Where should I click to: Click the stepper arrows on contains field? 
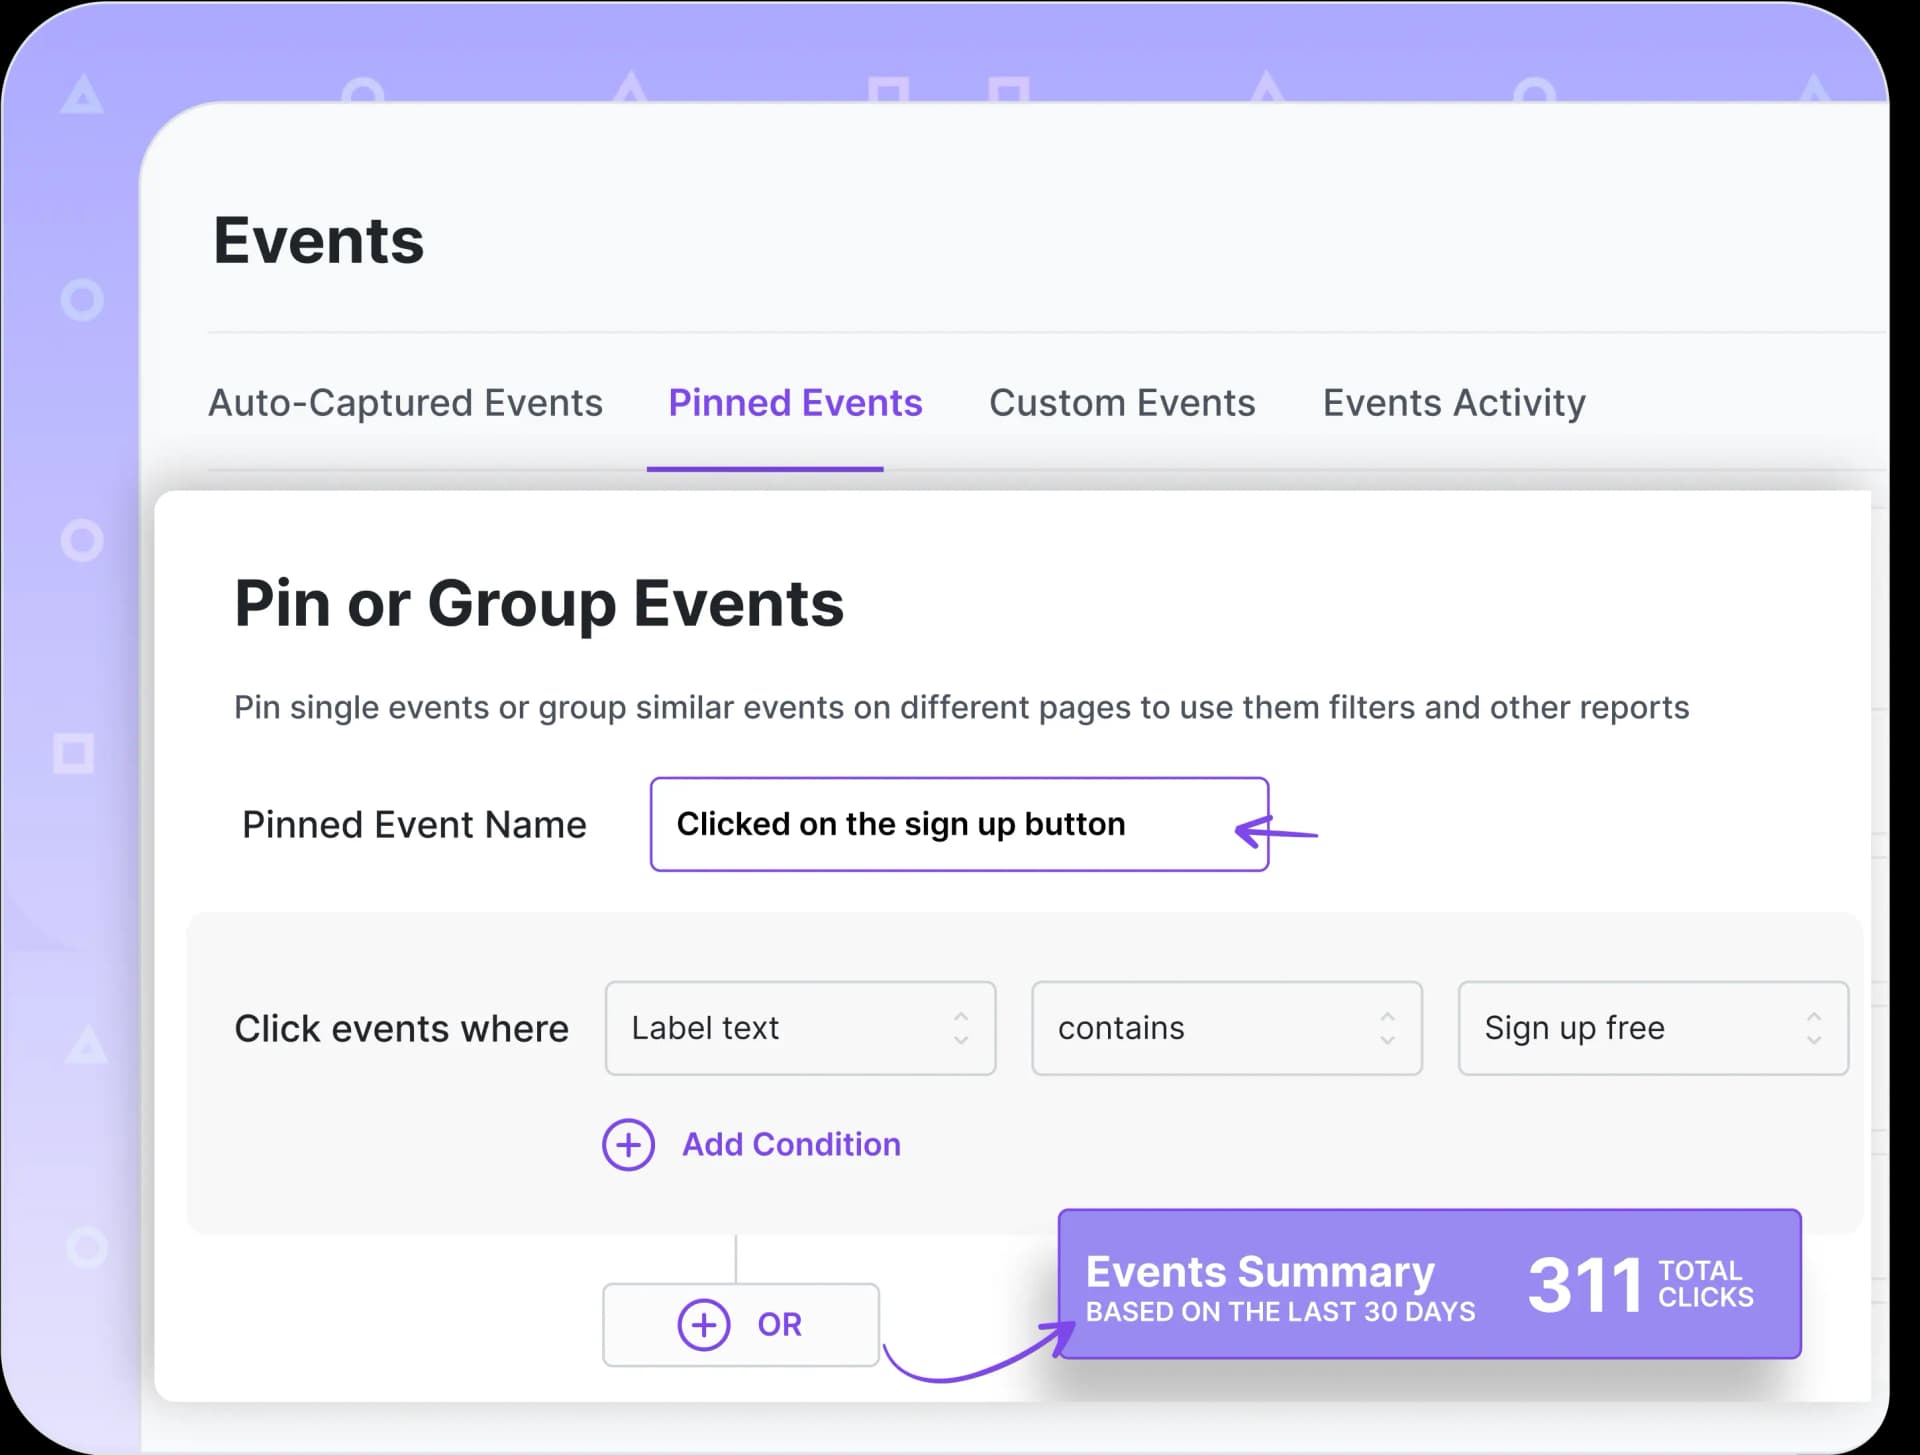point(1387,1028)
